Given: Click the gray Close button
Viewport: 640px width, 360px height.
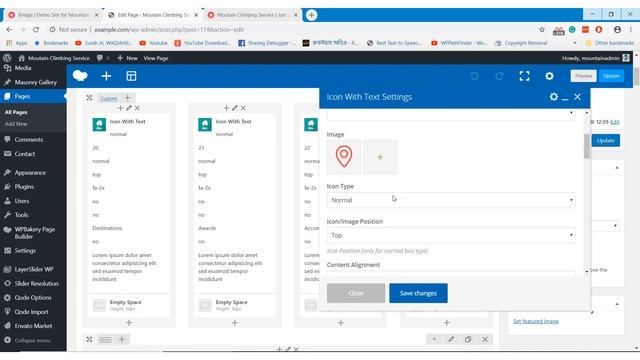Looking at the screenshot, I should (x=356, y=293).
